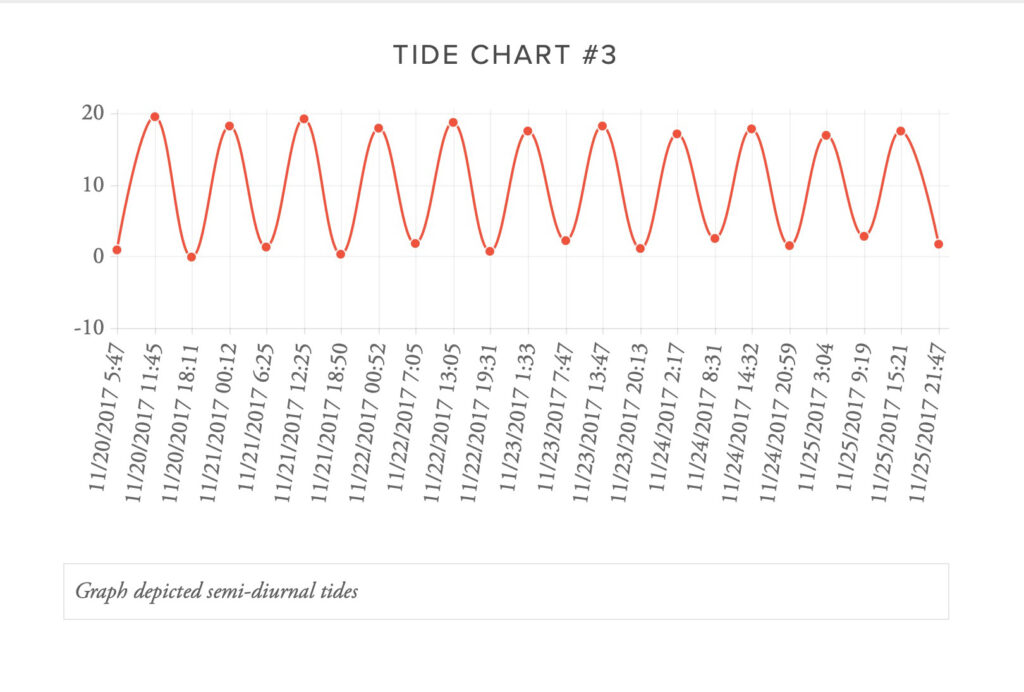Click the data point at 11/22/2017 13:05
Viewport: 1024px width, 692px height.
tap(453, 122)
